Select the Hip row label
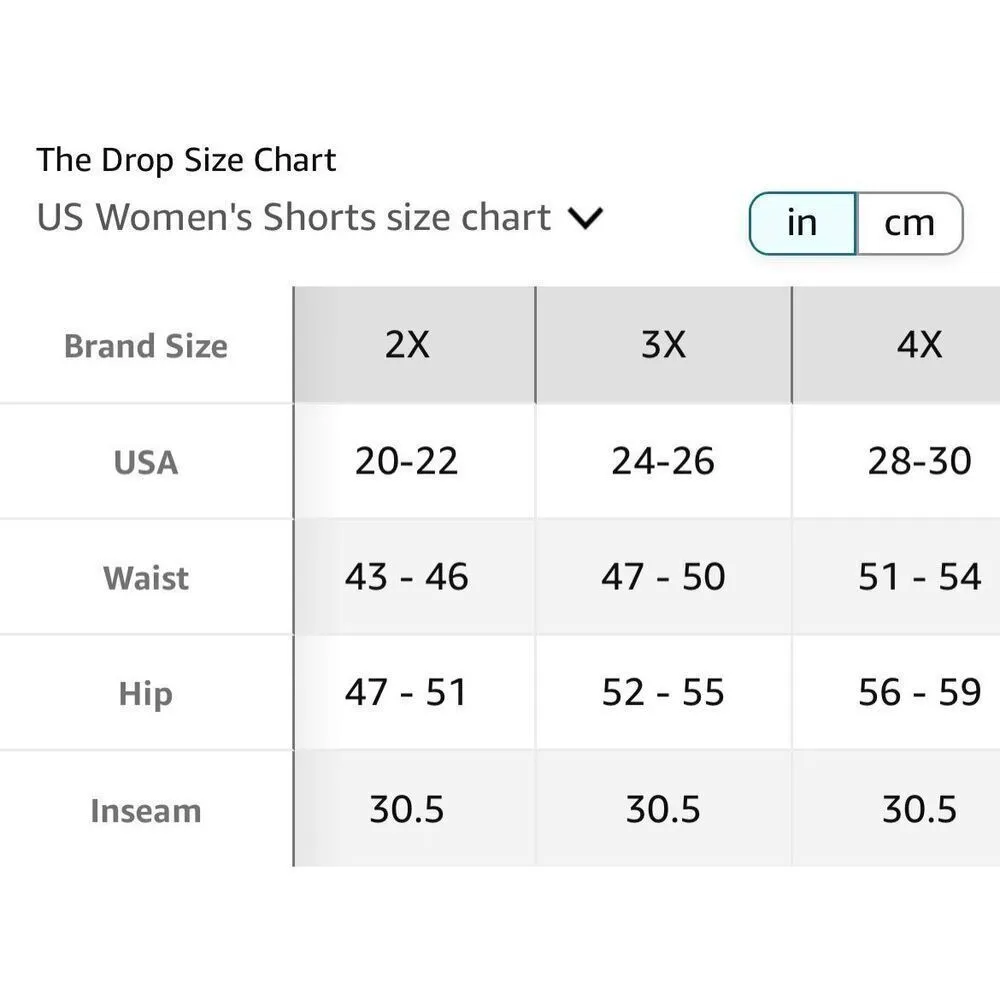This screenshot has height=1000, width=1000. point(145,693)
